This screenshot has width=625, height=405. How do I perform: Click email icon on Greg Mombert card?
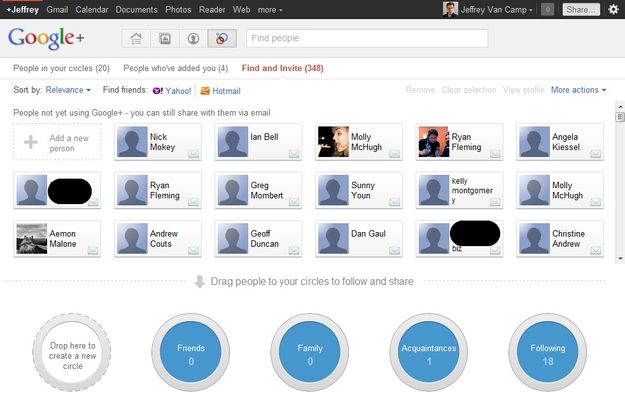click(x=294, y=202)
